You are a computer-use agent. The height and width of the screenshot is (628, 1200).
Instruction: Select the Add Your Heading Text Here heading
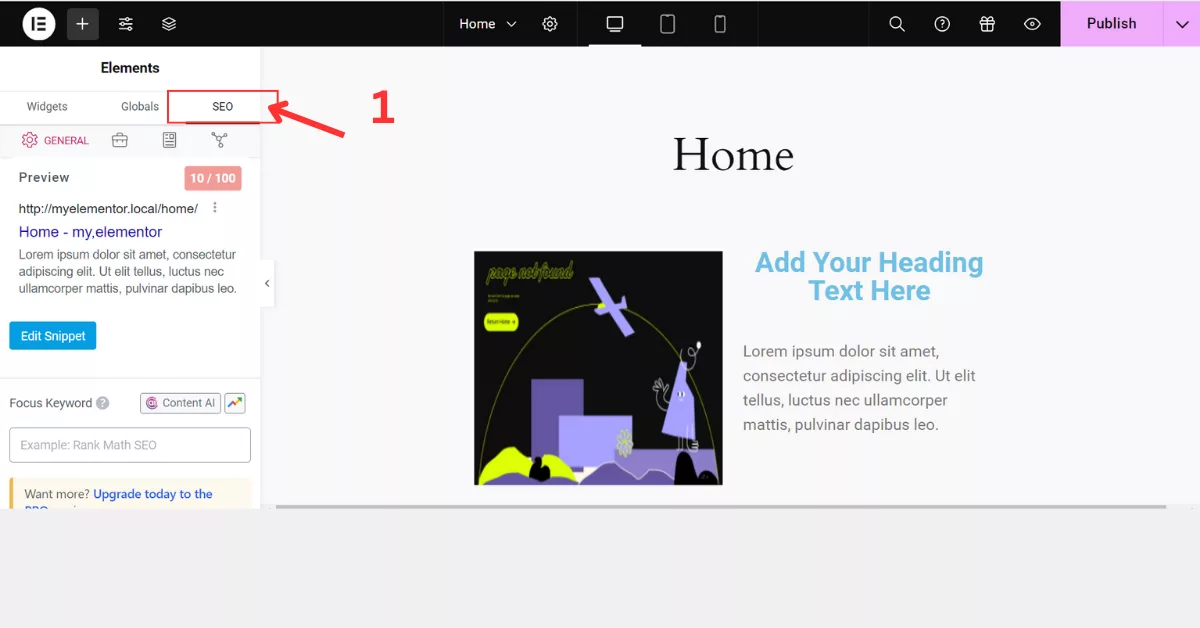pyautogui.click(x=869, y=277)
